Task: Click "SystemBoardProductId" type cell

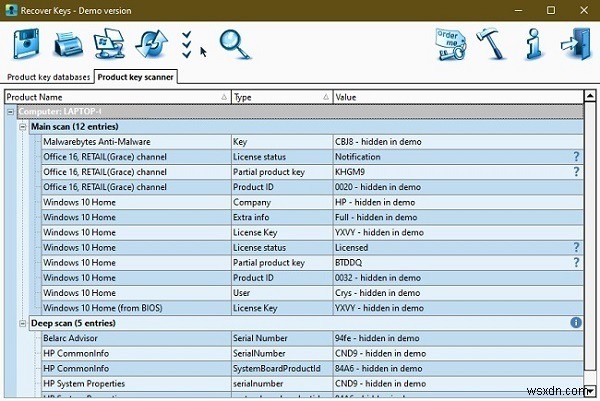Action: point(282,368)
